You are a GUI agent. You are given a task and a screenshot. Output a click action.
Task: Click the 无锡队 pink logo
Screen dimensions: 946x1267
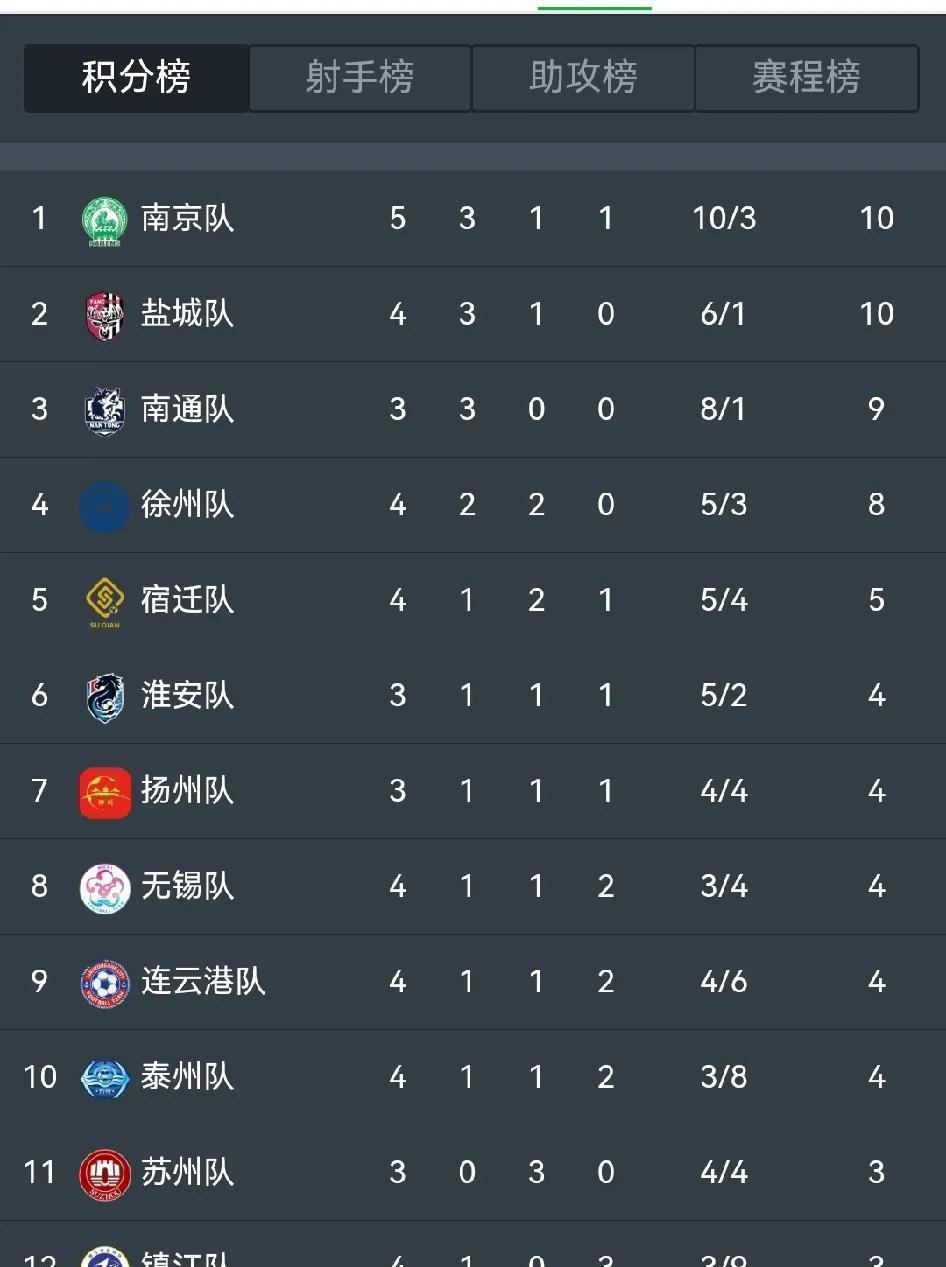105,888
